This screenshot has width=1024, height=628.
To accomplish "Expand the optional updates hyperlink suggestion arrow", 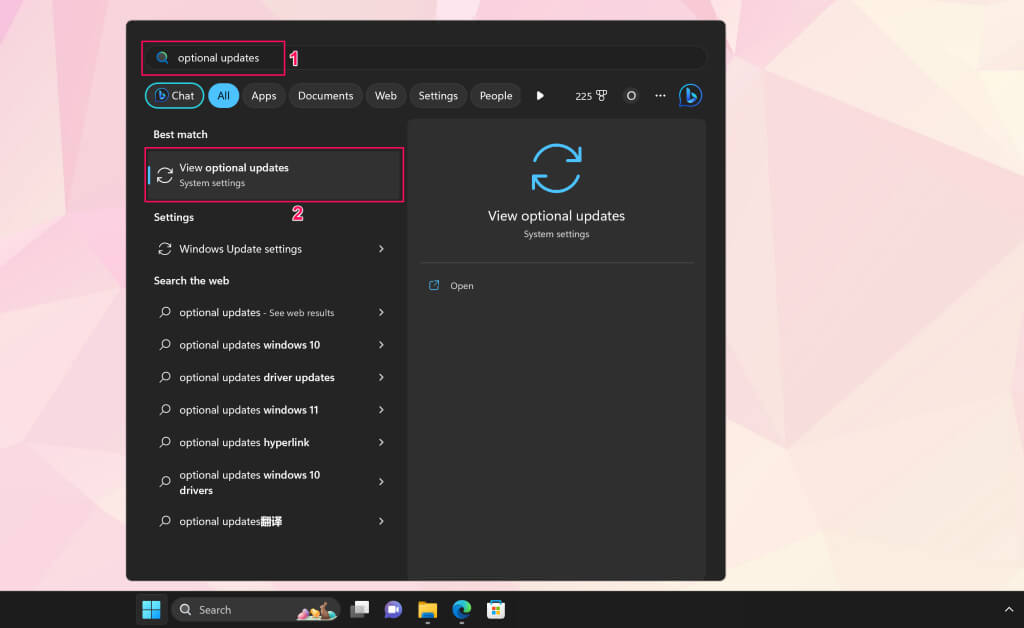I will [381, 442].
